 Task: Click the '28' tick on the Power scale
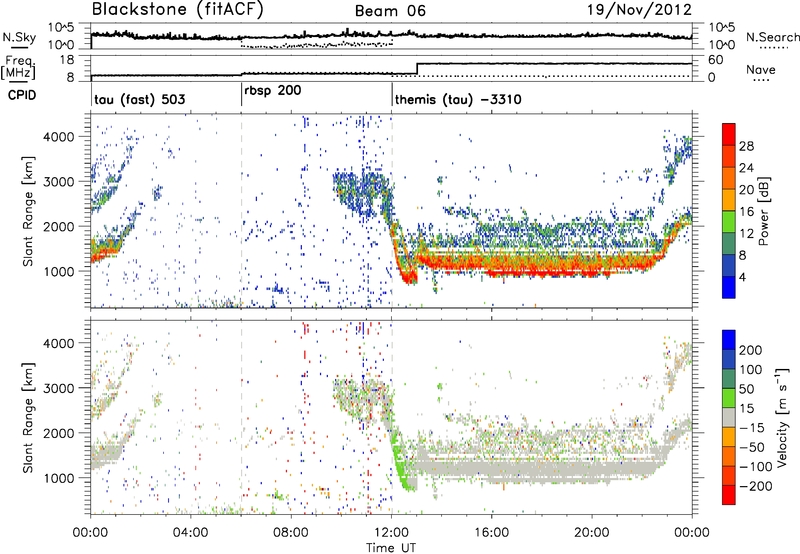tap(746, 146)
